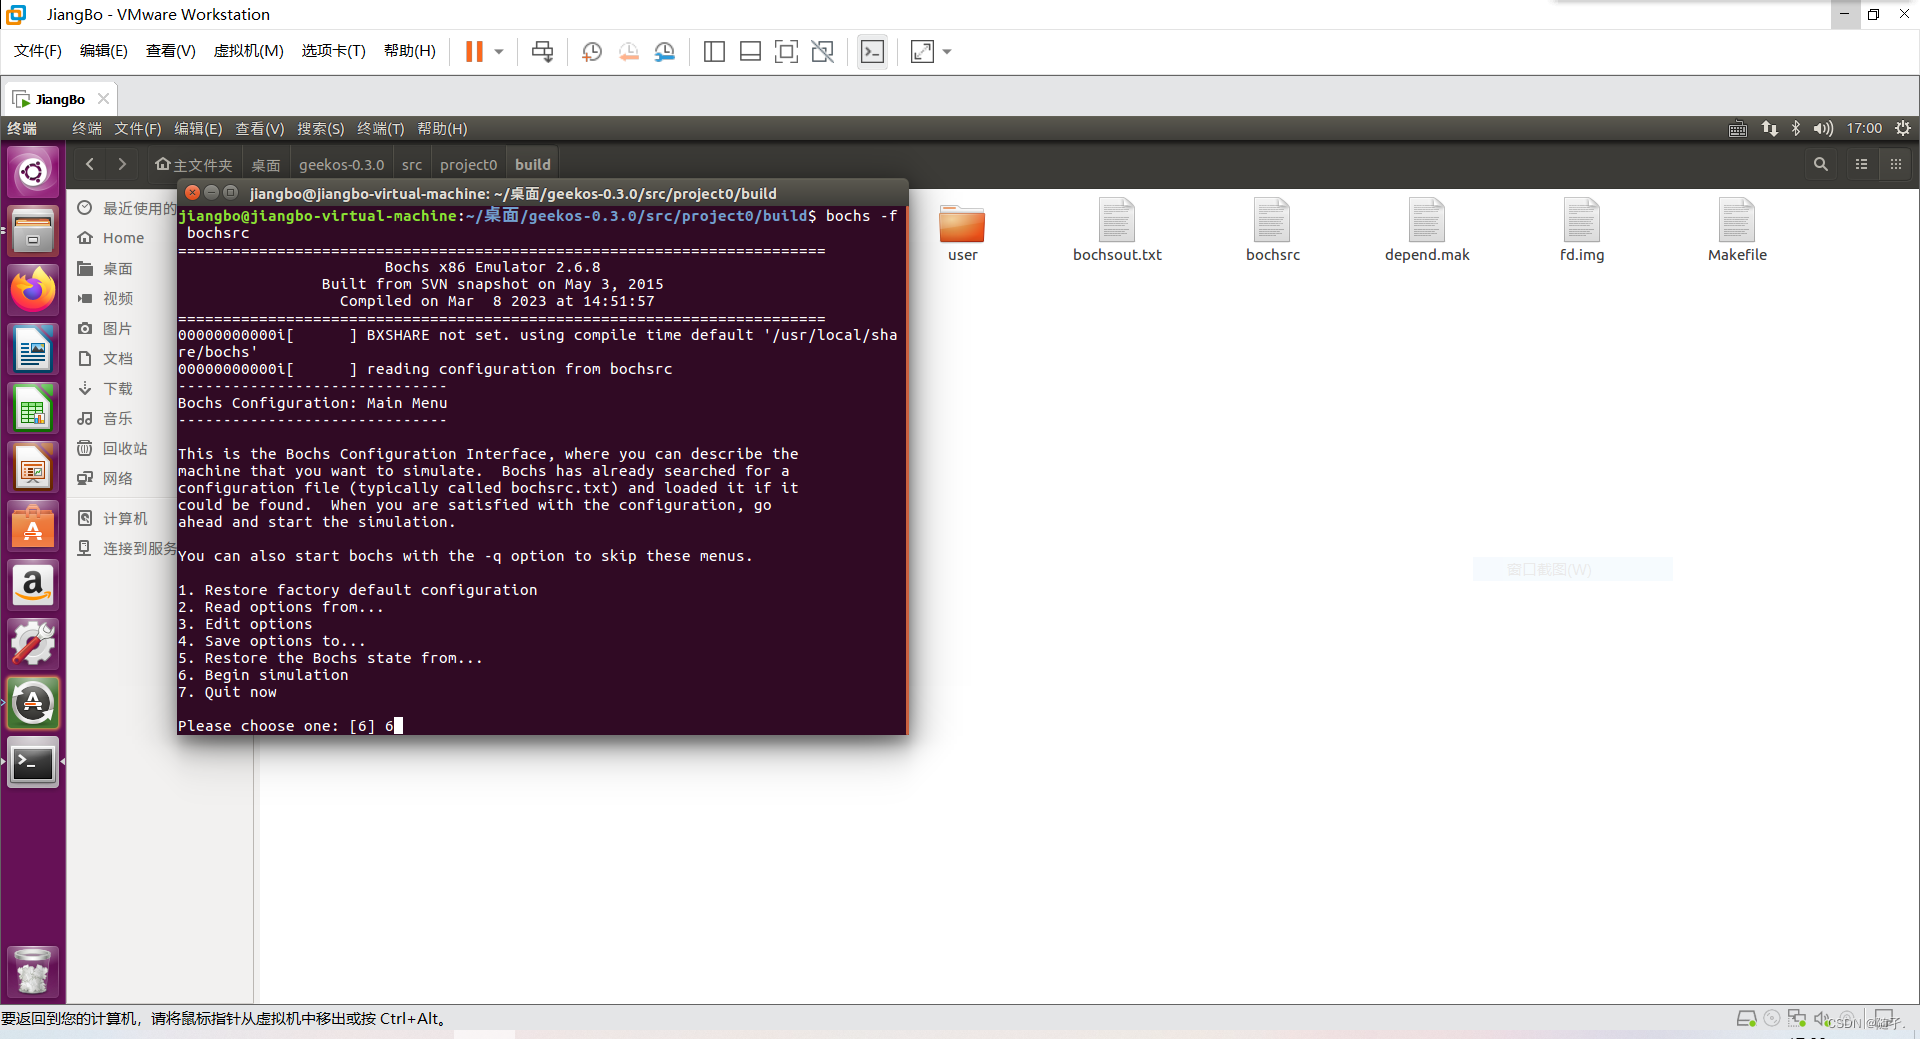
Task: Open the power gear menu in Ubuntu
Action: point(1903,128)
